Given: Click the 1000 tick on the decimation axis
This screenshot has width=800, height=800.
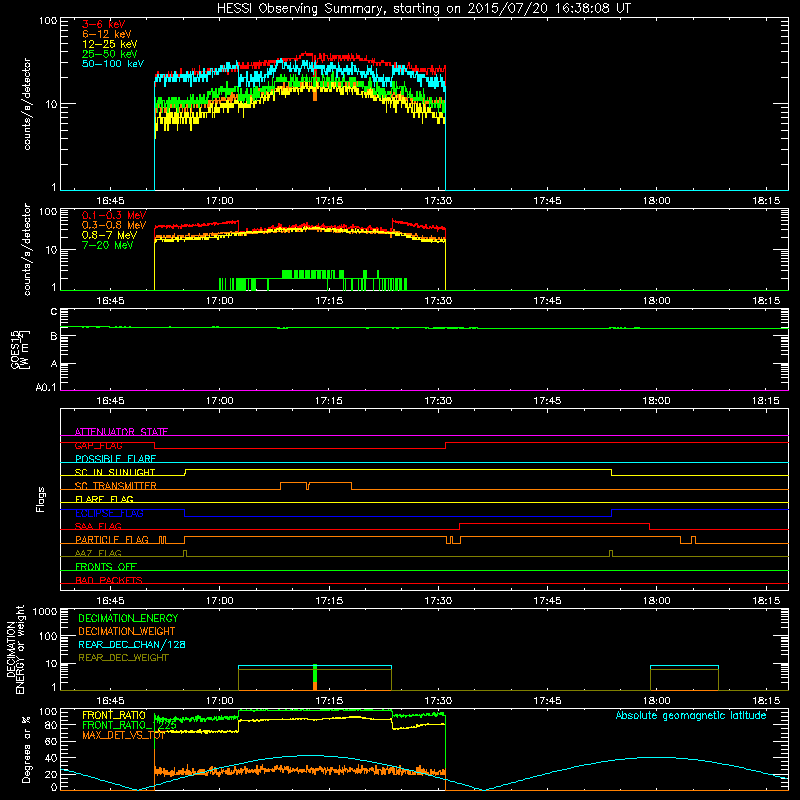Looking at the screenshot, I should (45, 612).
